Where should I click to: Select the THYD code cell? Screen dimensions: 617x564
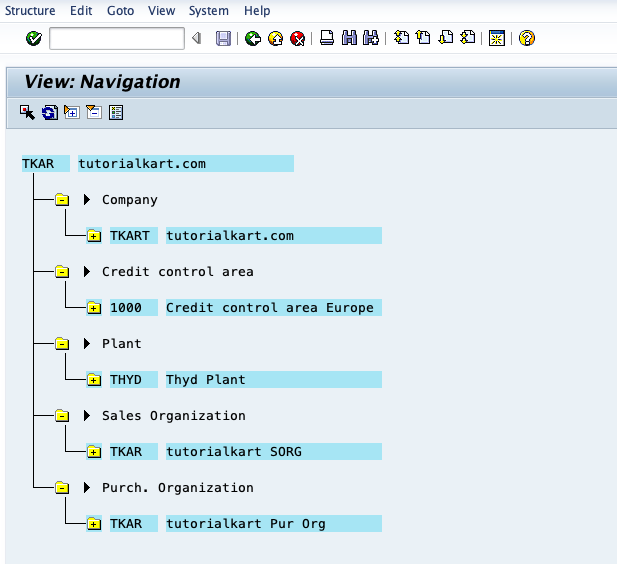tap(134, 379)
